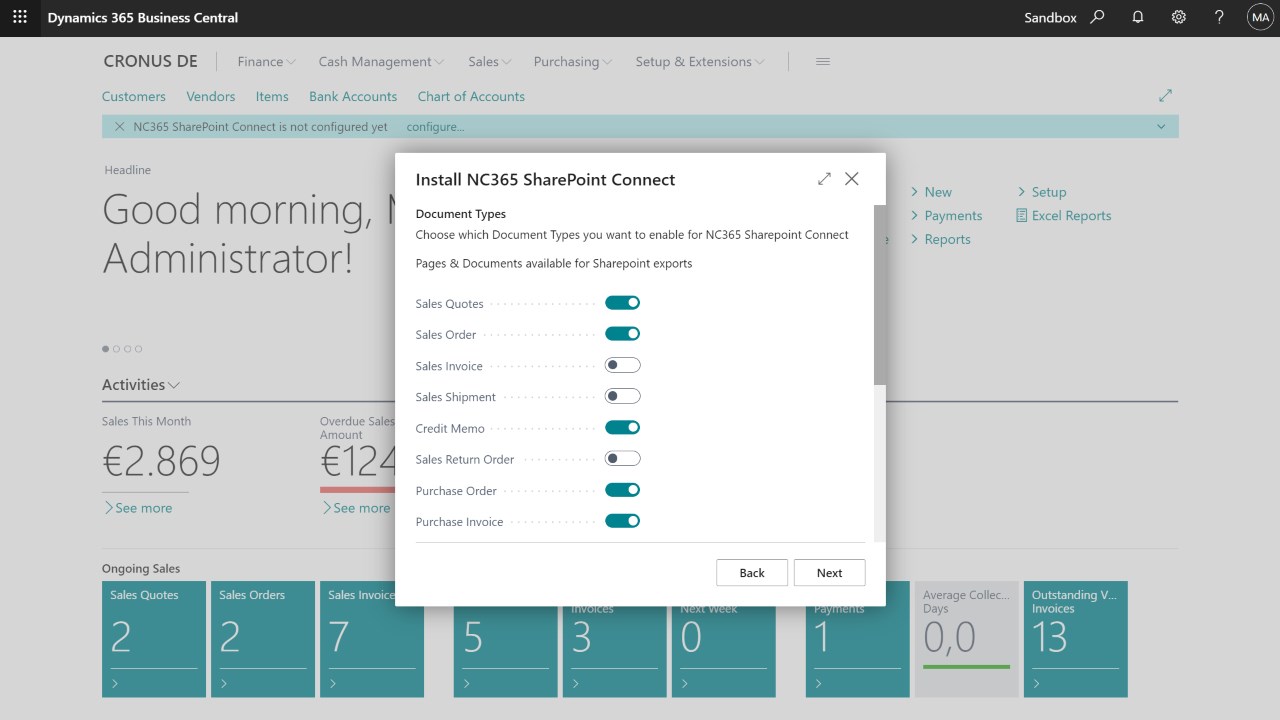Expand the Finance menu
1280x720 pixels.
click(267, 62)
